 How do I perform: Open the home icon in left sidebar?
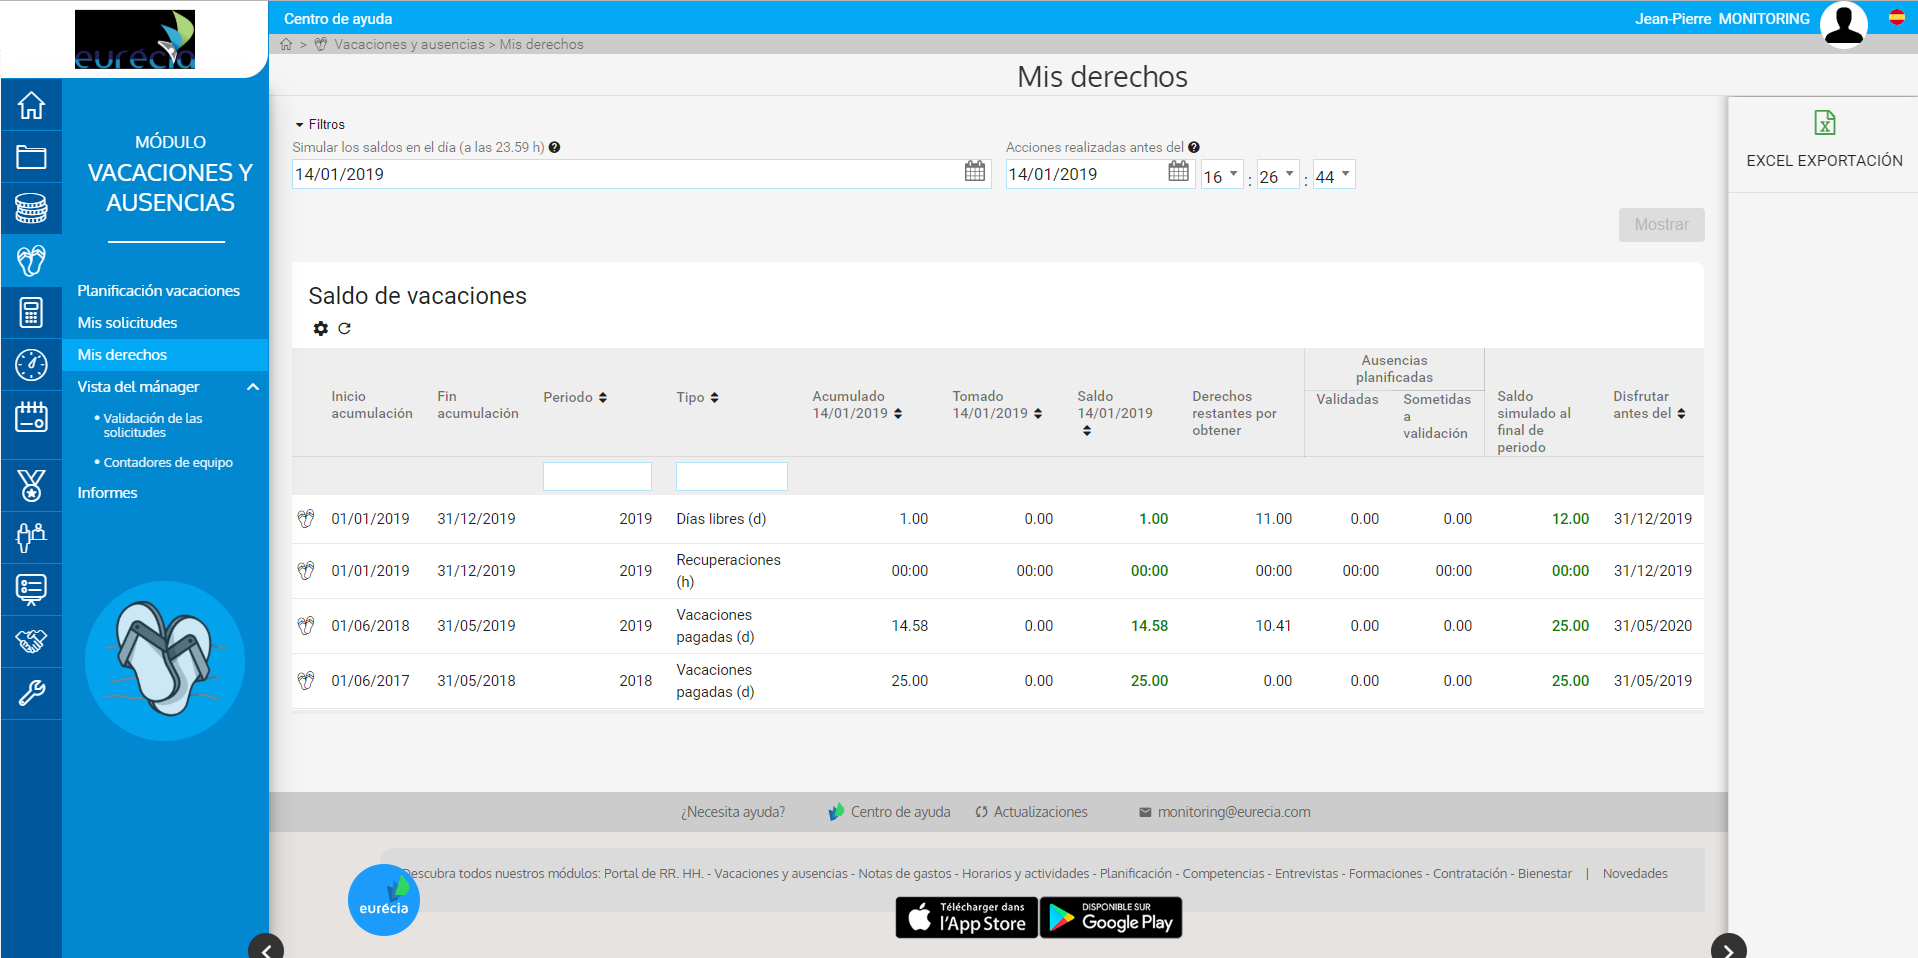click(x=31, y=105)
